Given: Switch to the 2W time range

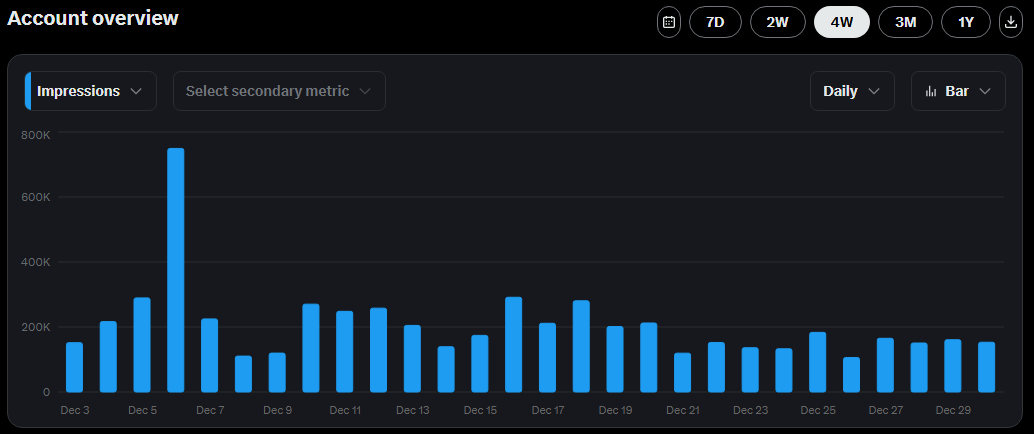Looking at the screenshot, I should (x=777, y=22).
